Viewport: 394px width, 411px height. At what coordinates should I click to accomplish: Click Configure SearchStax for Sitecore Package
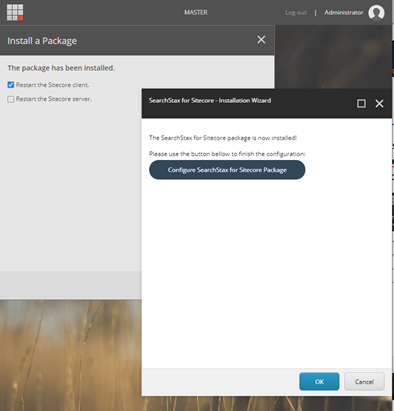pos(227,170)
